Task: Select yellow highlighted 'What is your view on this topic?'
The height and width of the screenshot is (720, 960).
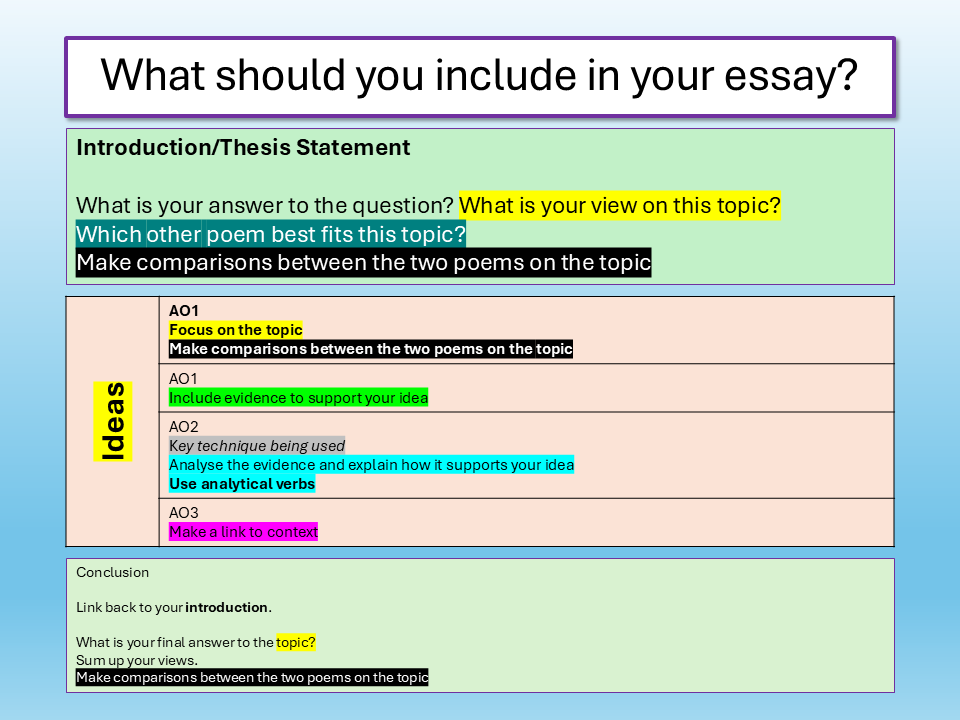Action: [x=620, y=206]
